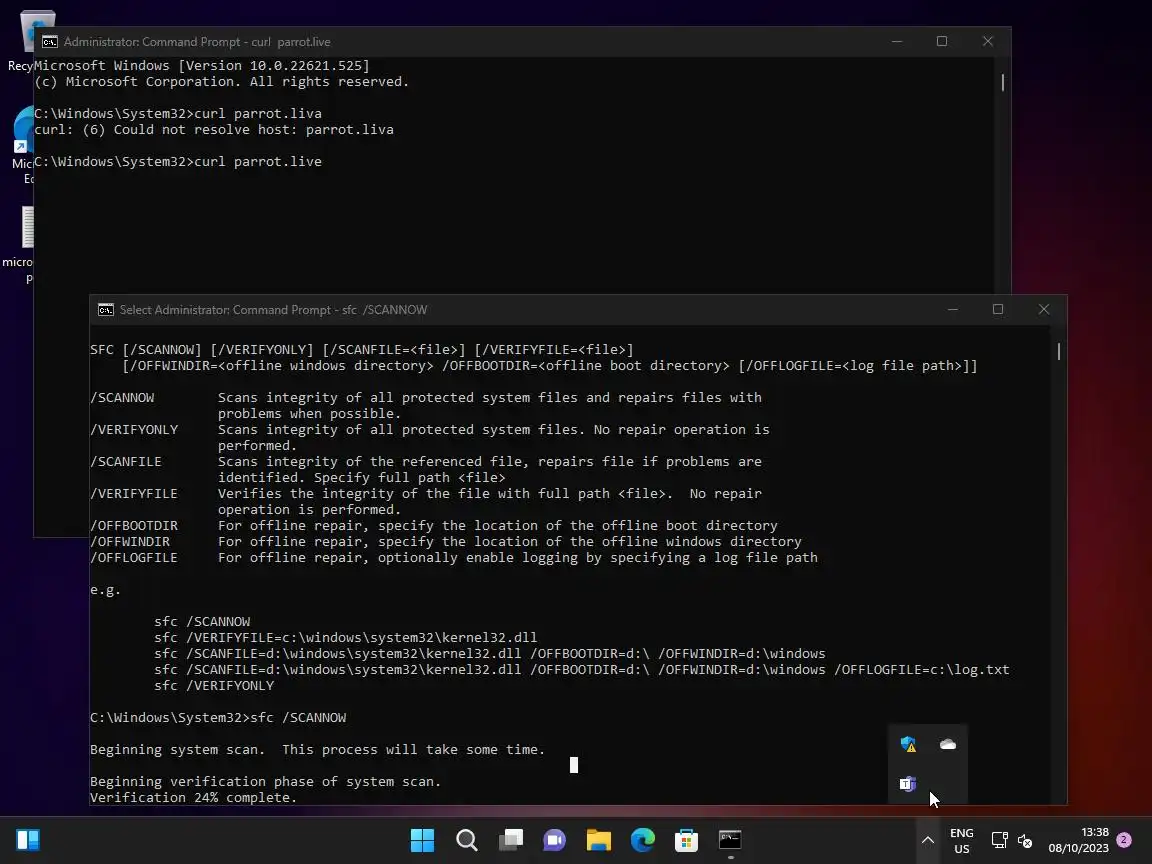Click the '/SCANFILE' option in help list
This screenshot has width=1152, height=864.
pyautogui.click(x=126, y=462)
